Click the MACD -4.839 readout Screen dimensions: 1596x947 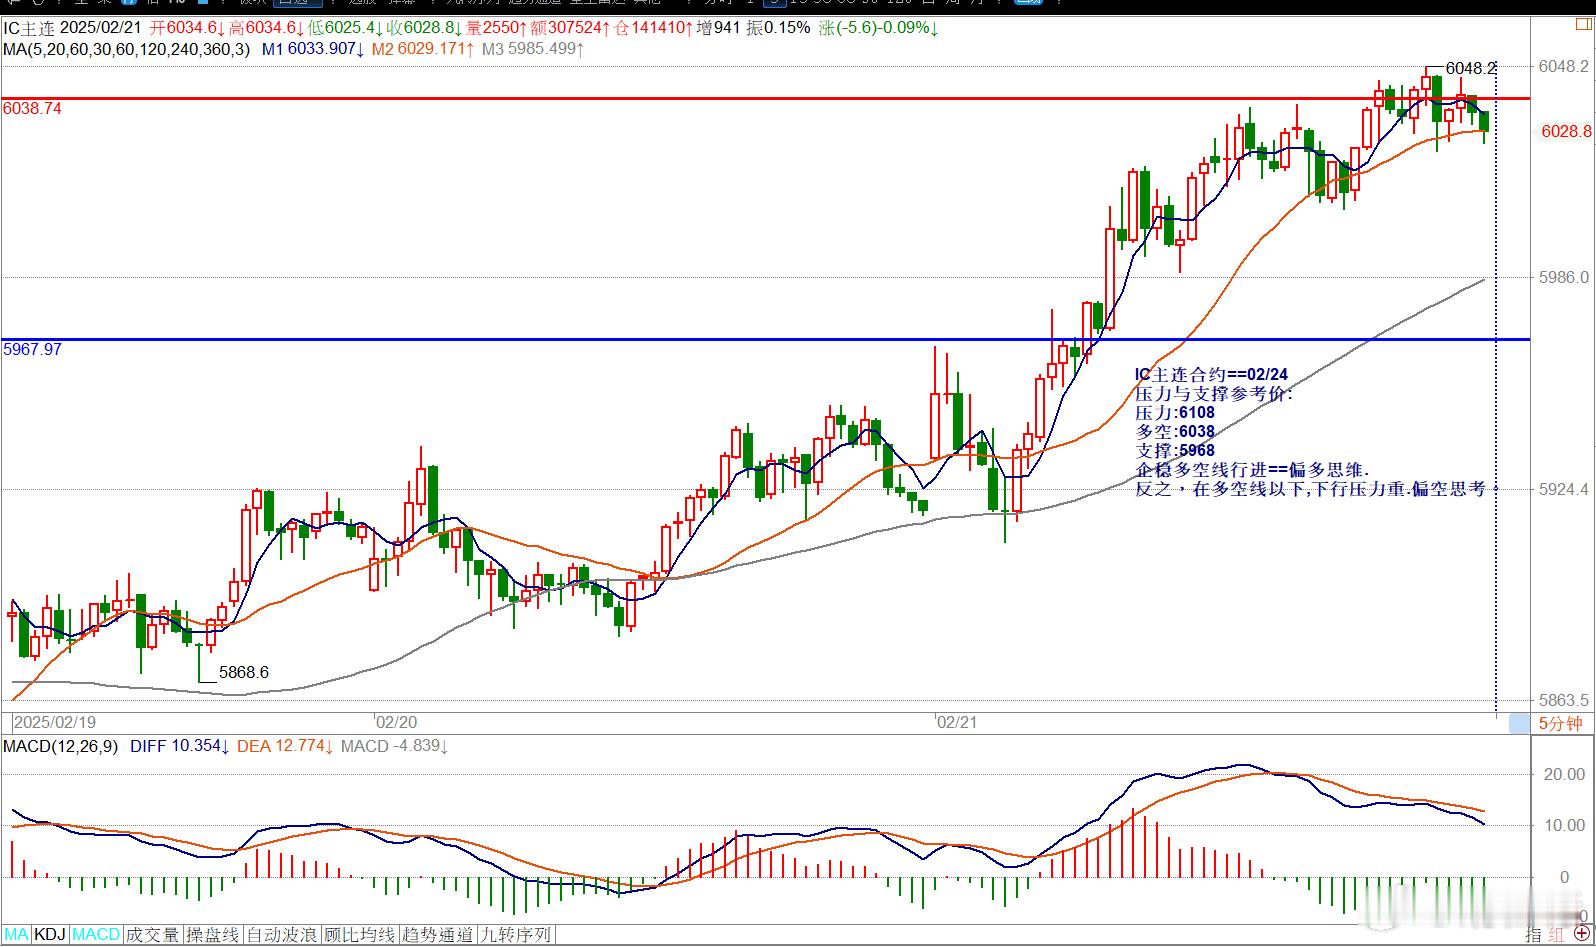point(395,746)
